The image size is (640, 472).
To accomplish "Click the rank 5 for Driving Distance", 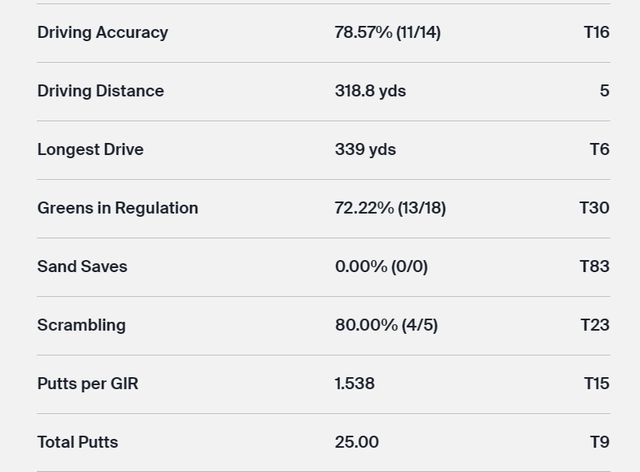I will click(x=604, y=91).
